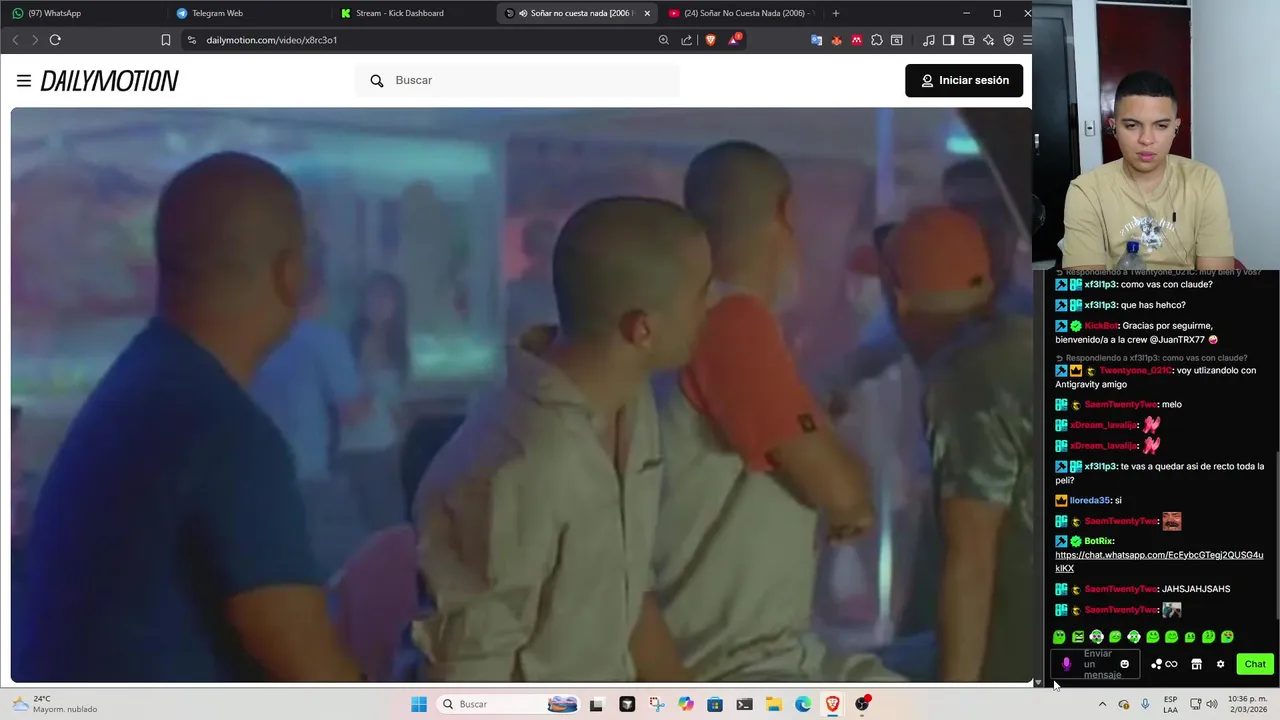This screenshot has width=1280, height=720.
Task: Focus the Dailymotion Buscar search field
Action: click(x=518, y=80)
